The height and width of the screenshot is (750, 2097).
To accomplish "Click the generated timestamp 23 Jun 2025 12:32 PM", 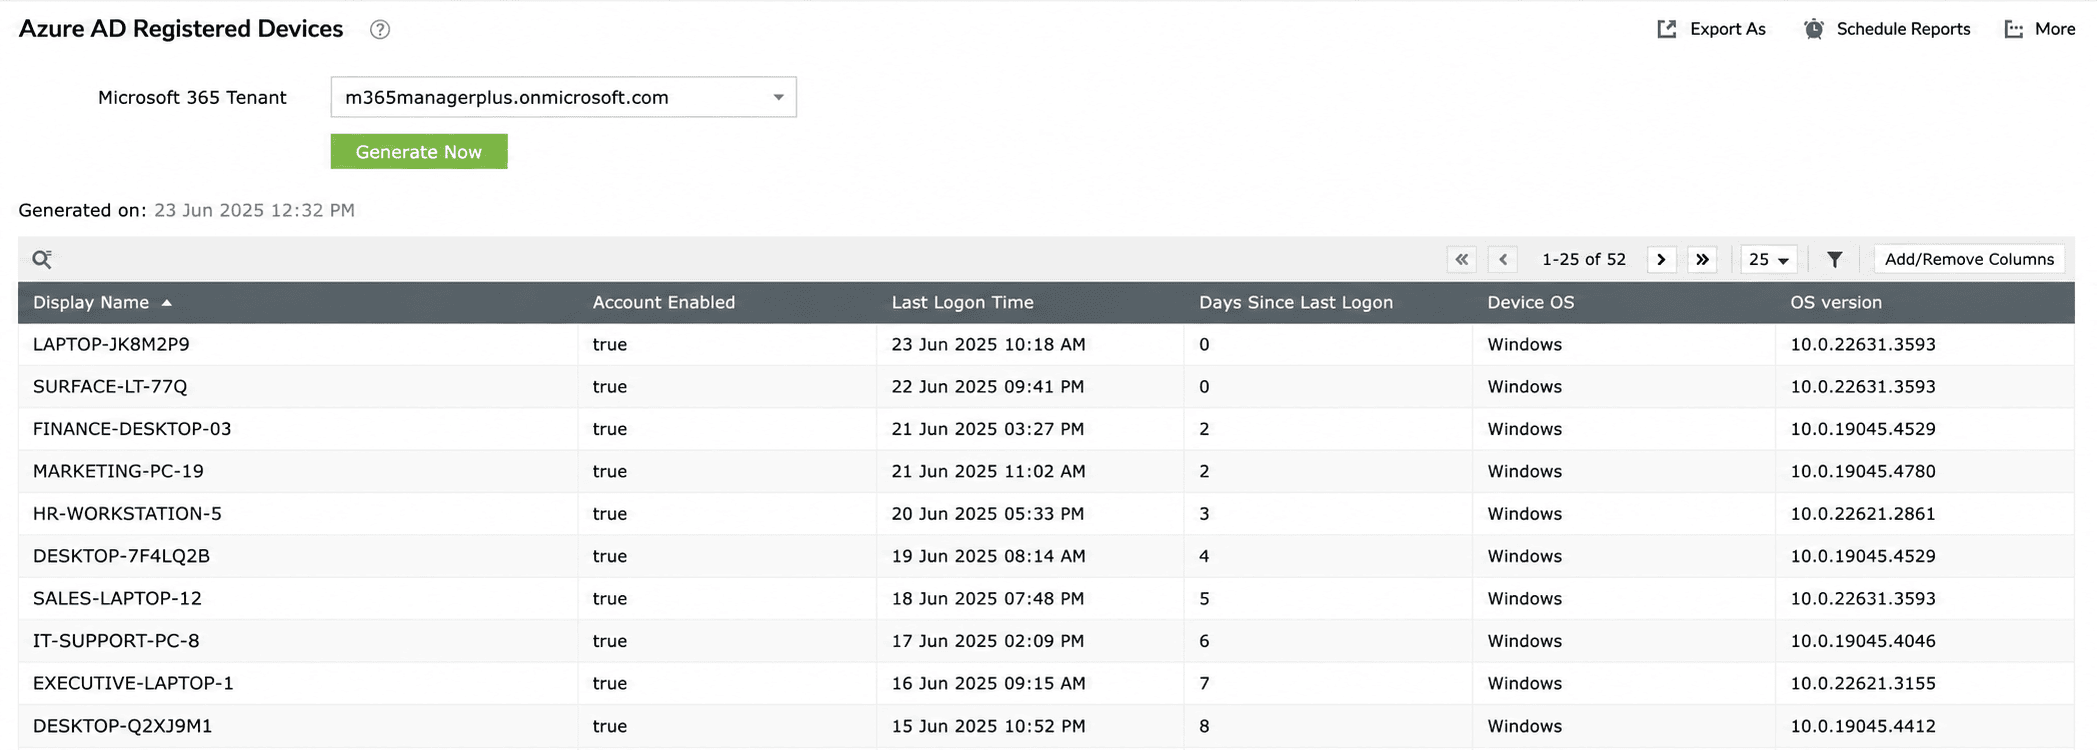I will tap(254, 210).
